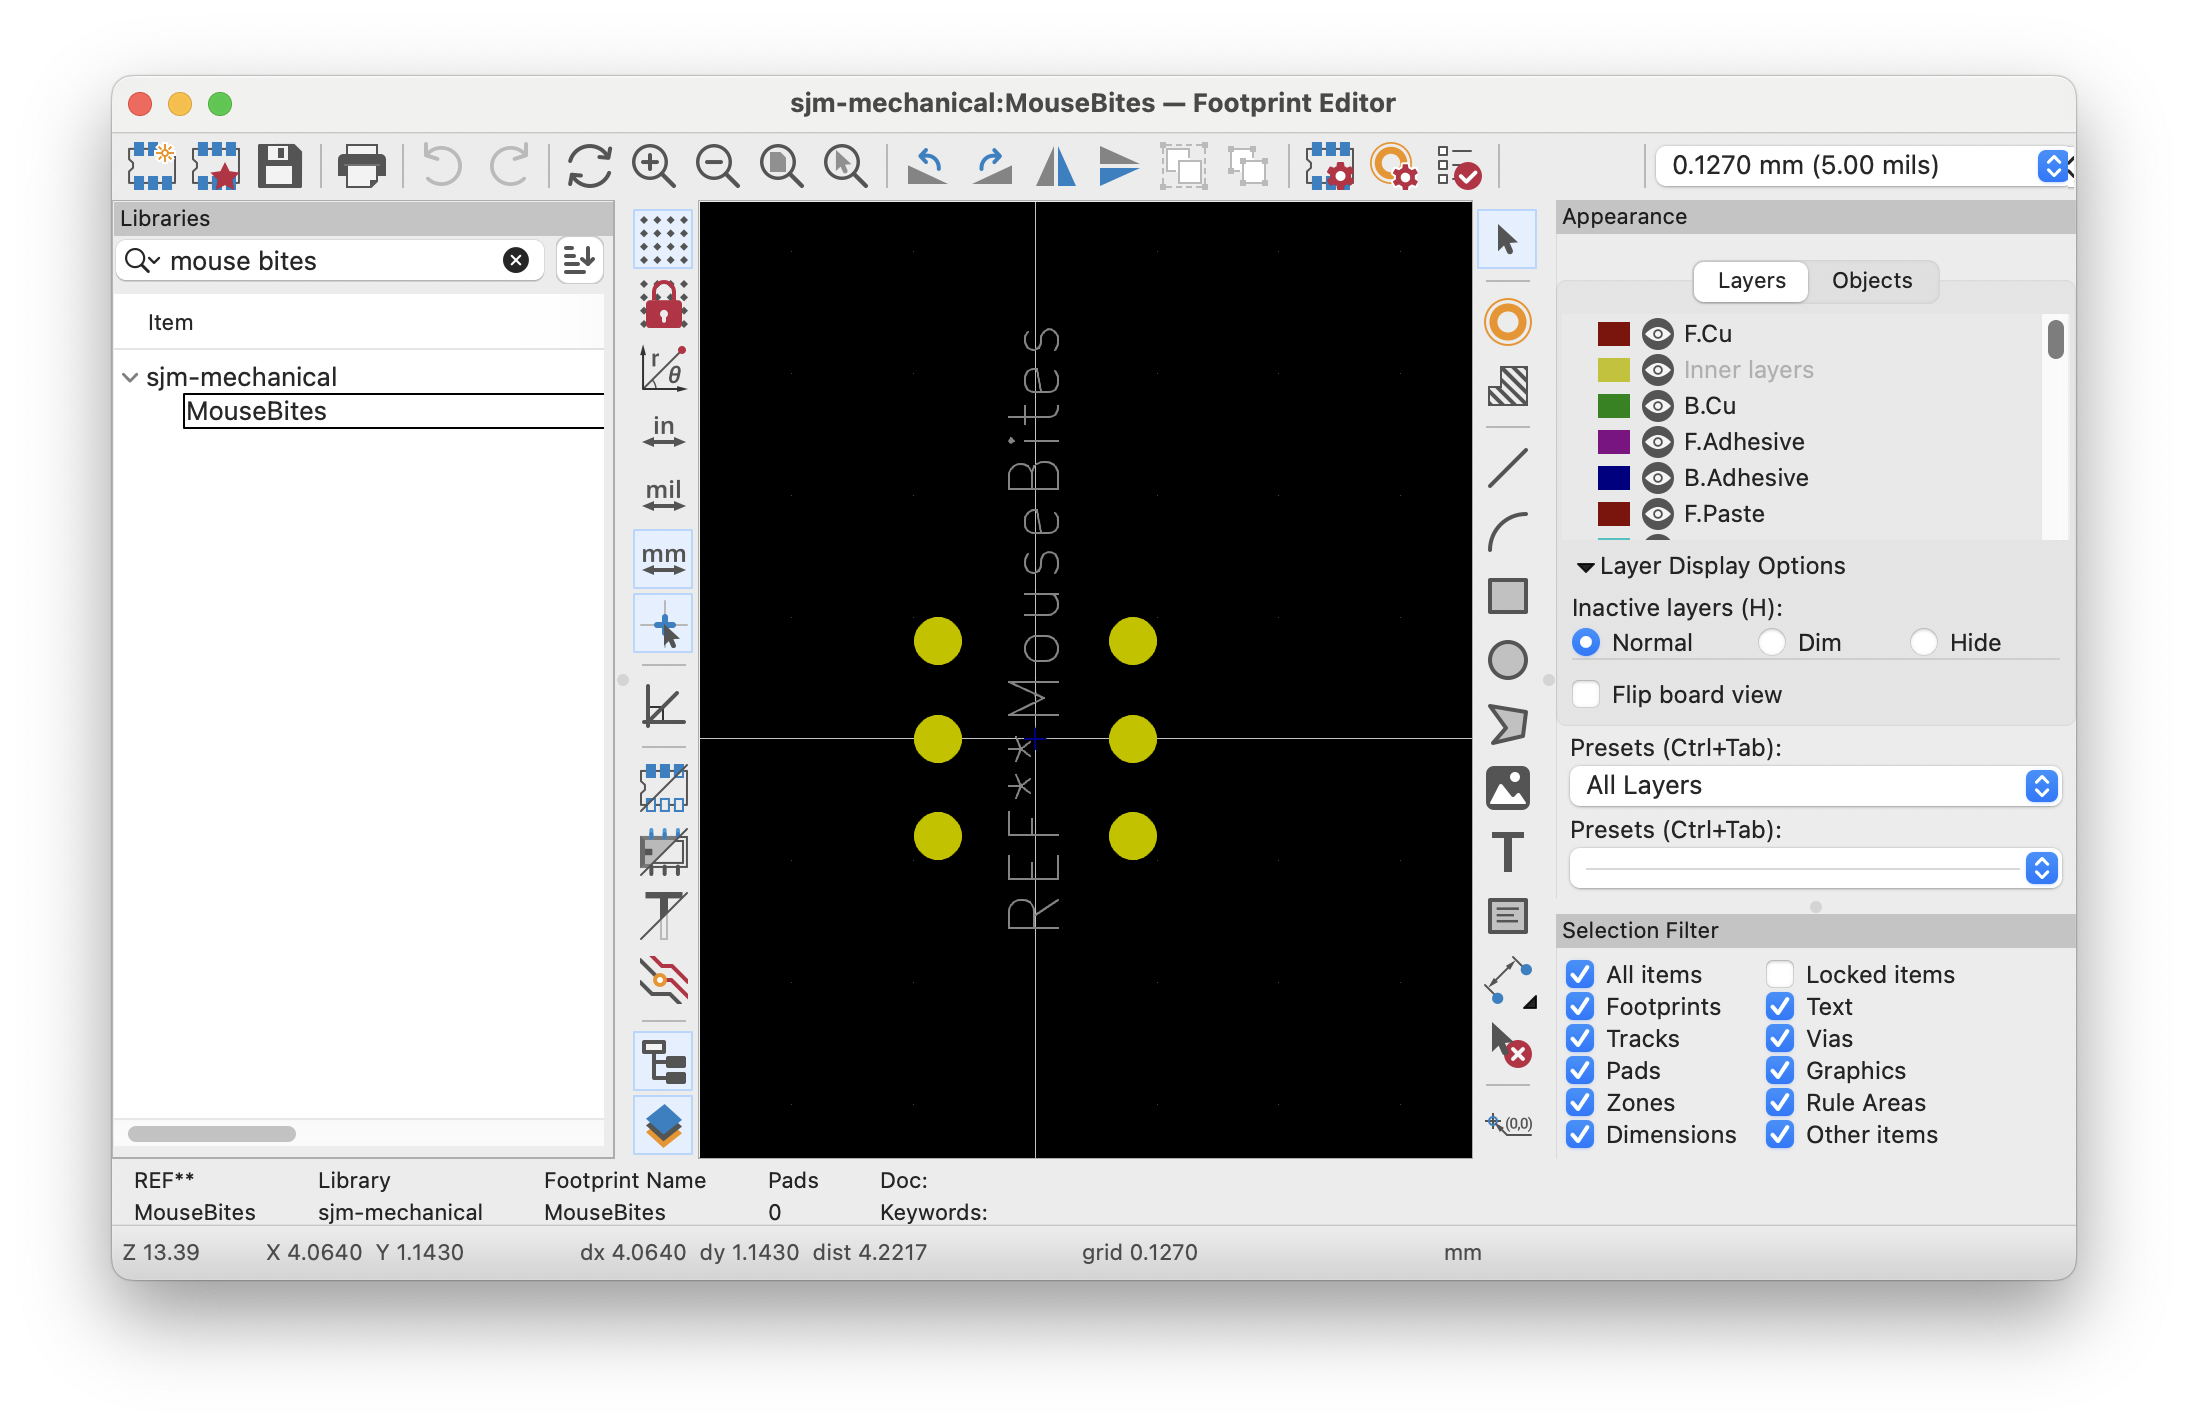This screenshot has width=2188, height=1428.
Task: Select the Draw line tool
Action: [1507, 468]
